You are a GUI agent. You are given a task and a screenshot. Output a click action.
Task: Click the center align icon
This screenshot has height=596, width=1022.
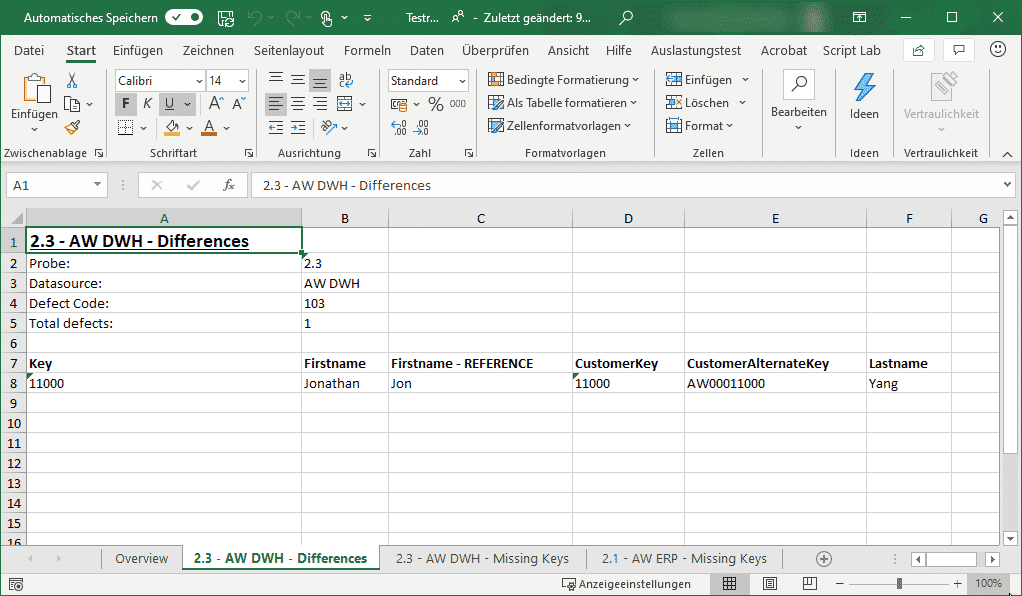tap(297, 104)
